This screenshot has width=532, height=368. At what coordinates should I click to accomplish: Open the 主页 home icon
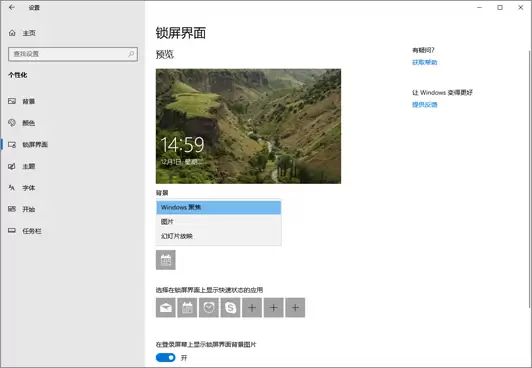tap(12, 33)
